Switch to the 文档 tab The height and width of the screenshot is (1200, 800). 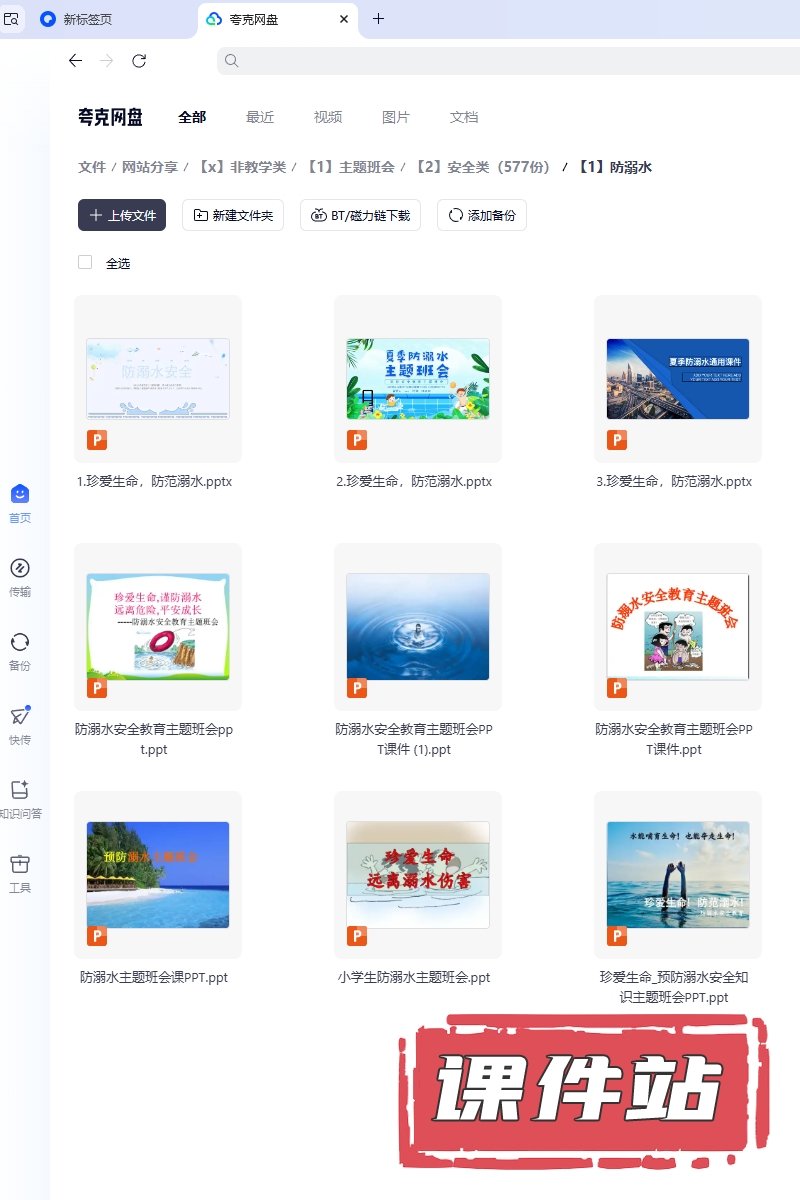[464, 117]
